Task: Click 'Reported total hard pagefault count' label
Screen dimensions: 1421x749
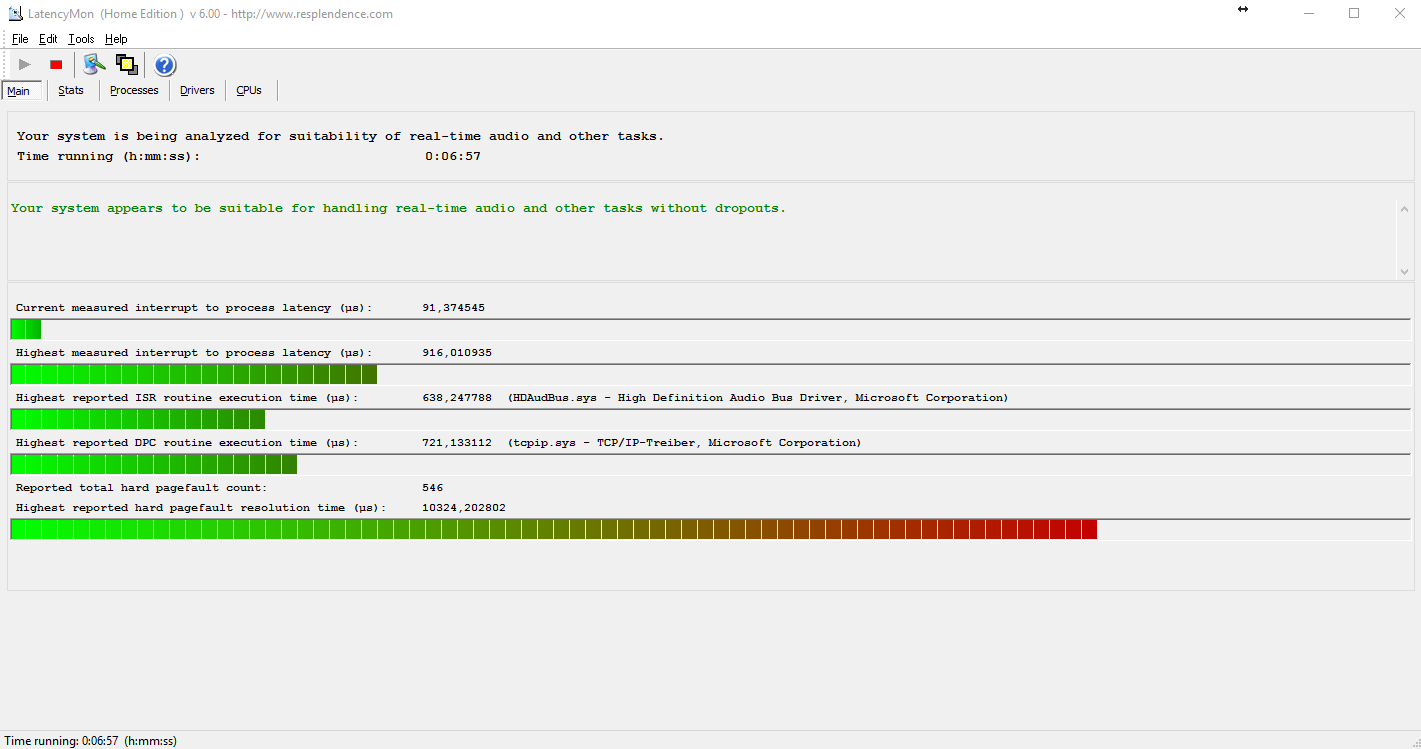Action: (141, 488)
